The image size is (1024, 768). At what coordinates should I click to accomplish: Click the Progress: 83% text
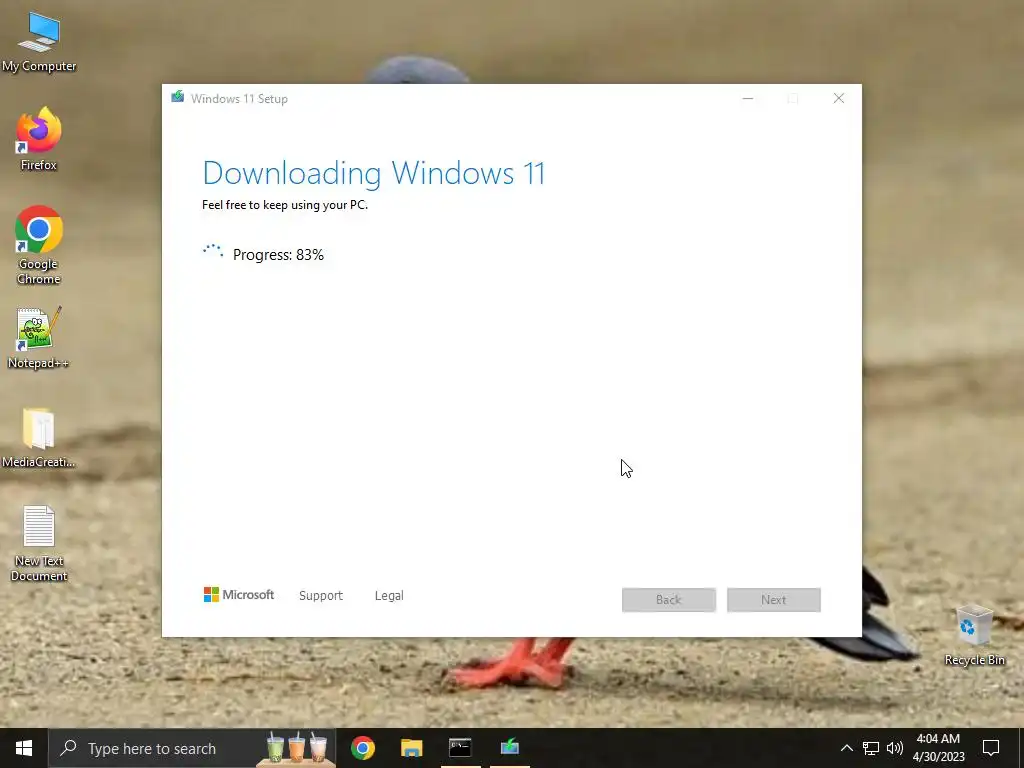point(278,255)
